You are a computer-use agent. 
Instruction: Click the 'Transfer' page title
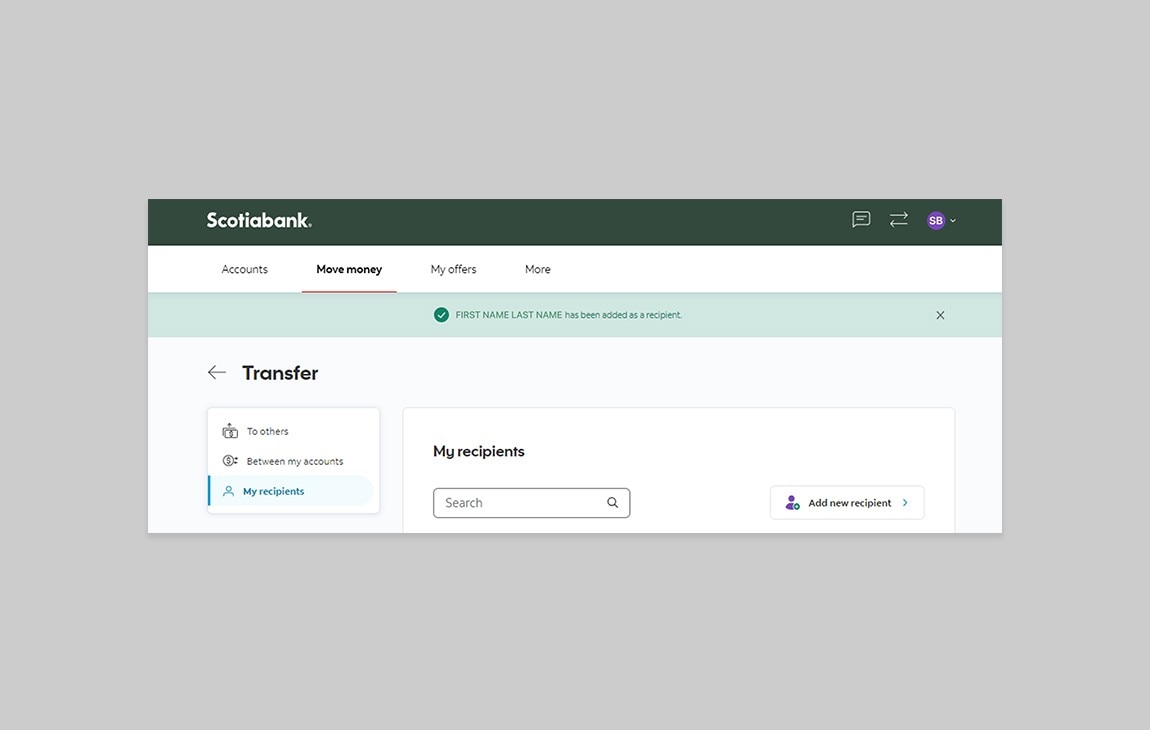pos(280,373)
